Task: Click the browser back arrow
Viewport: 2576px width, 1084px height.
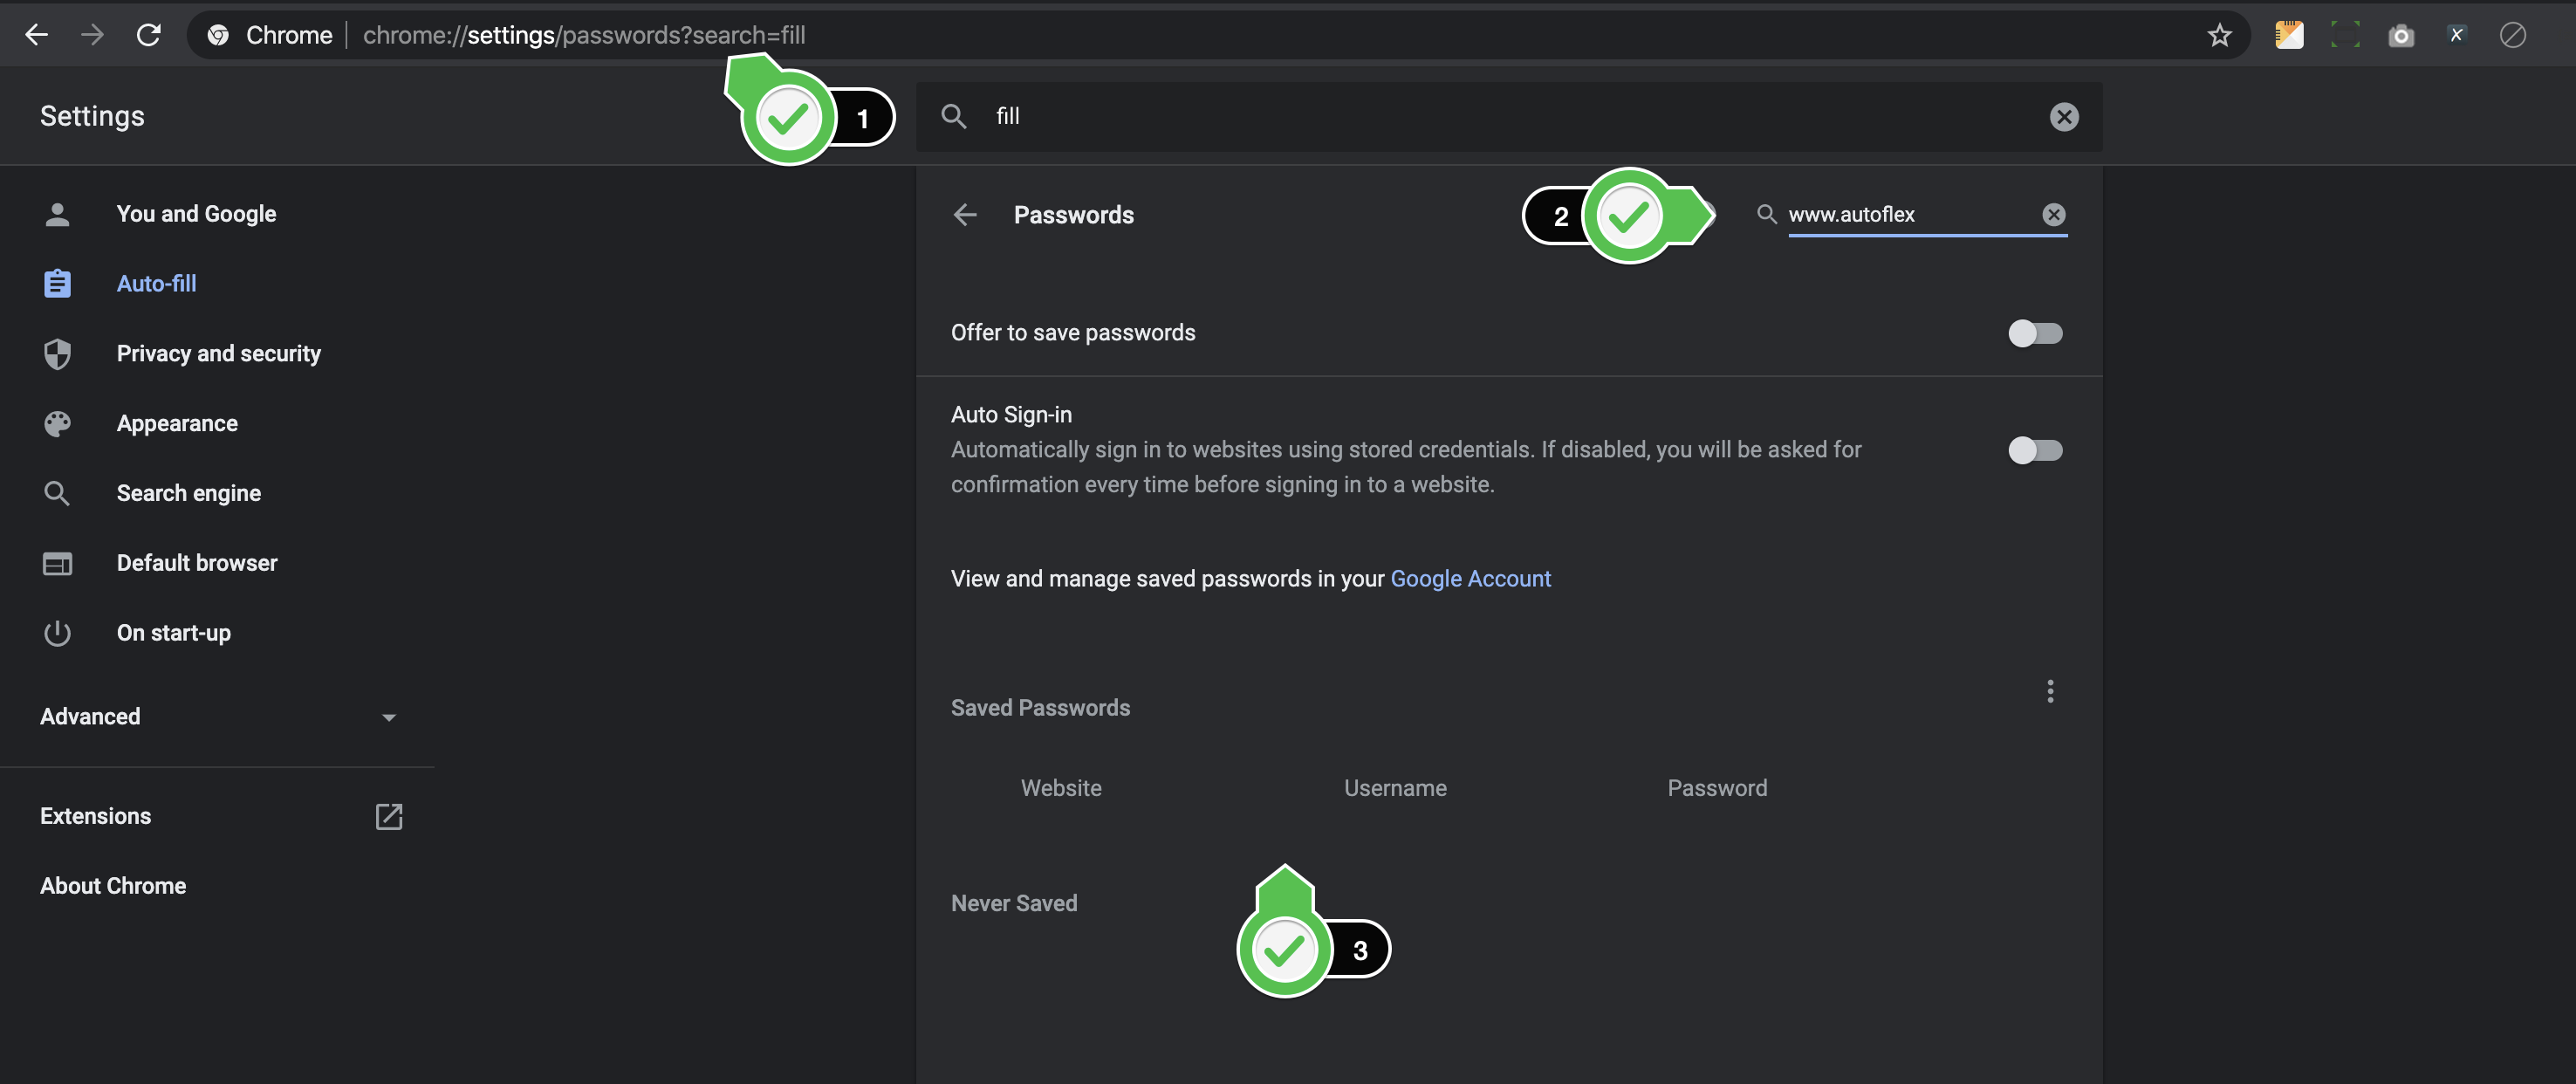Action: point(37,35)
